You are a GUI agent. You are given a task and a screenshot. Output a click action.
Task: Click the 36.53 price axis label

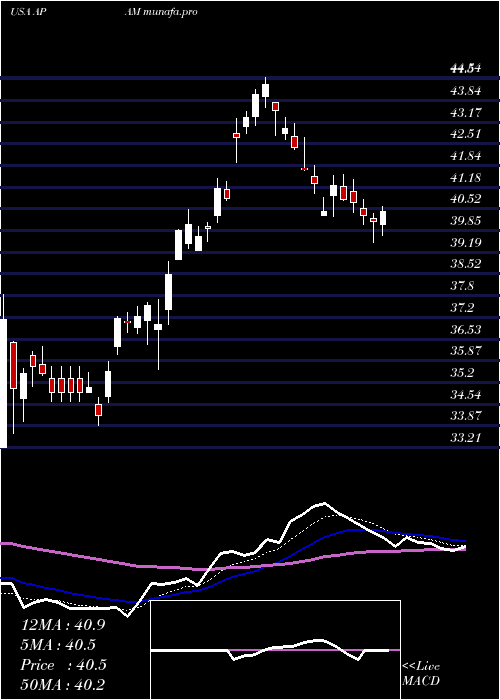coord(466,330)
